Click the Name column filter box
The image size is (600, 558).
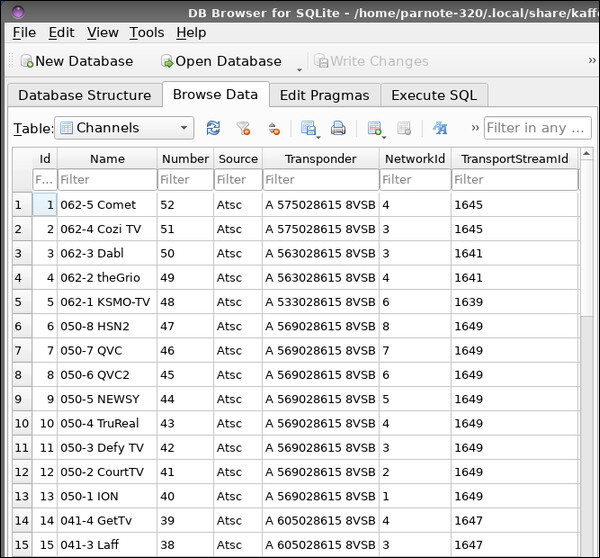tap(107, 179)
